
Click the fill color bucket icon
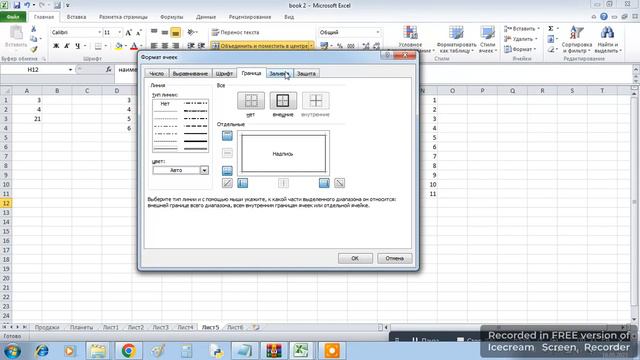pos(118,46)
